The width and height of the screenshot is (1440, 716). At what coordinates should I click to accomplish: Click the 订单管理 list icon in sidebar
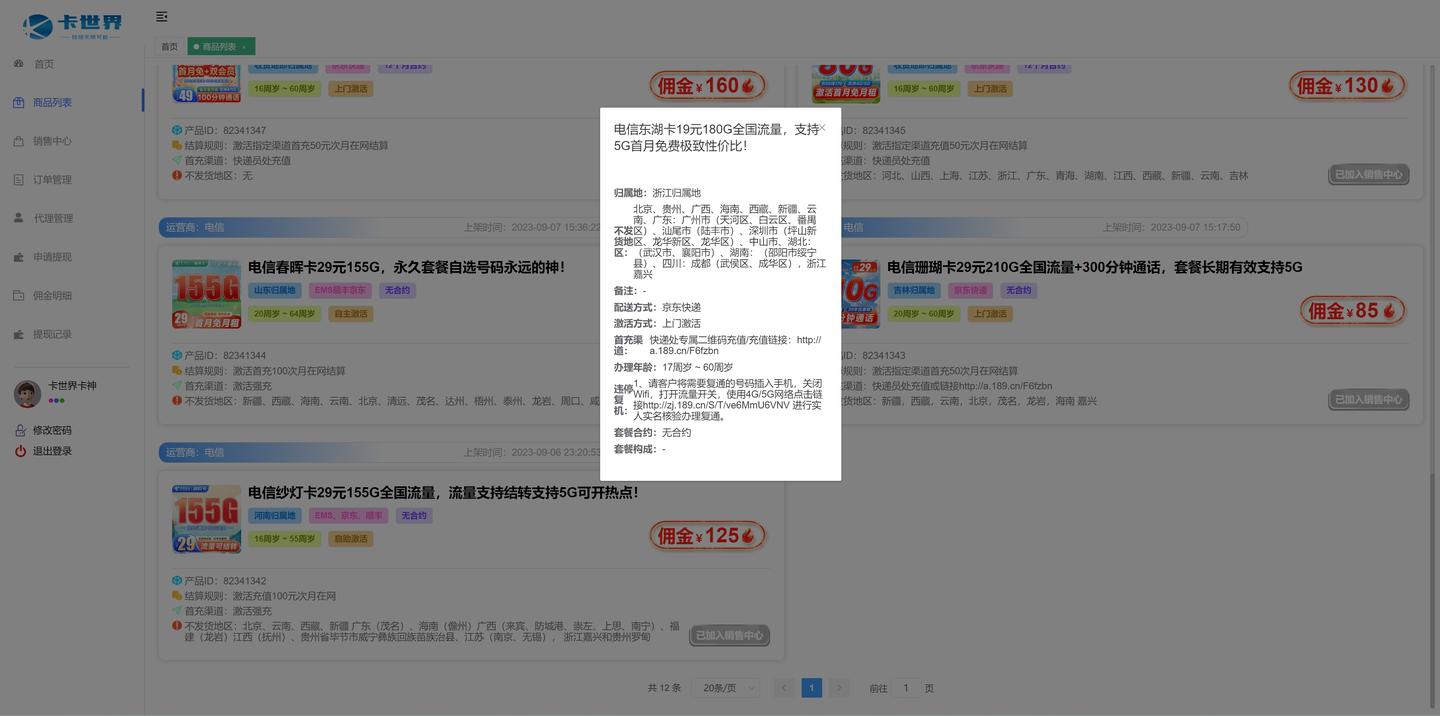19,180
